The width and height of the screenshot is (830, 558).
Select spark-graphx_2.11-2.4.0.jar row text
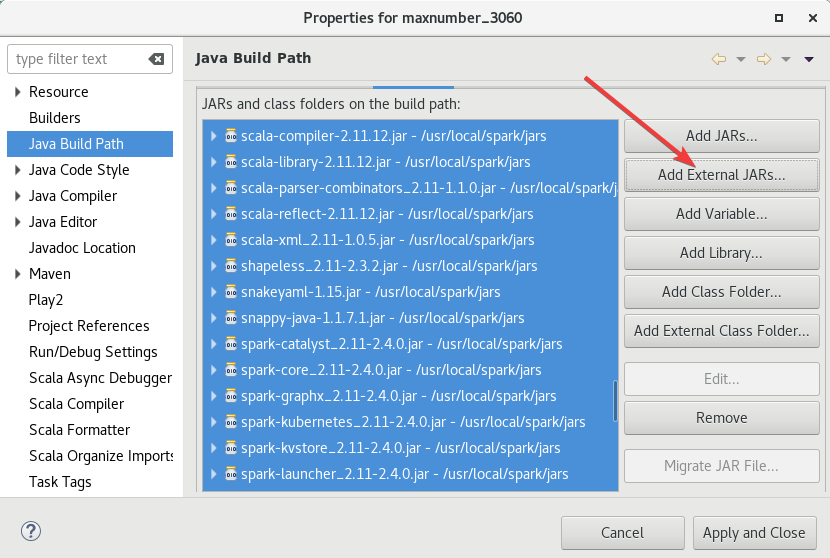[x=399, y=395]
